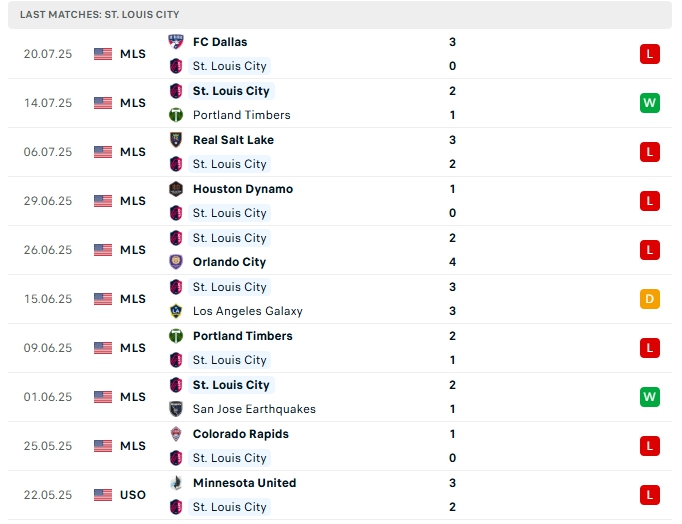
Task: Open the Orlando City team link
Action: [x=229, y=262]
